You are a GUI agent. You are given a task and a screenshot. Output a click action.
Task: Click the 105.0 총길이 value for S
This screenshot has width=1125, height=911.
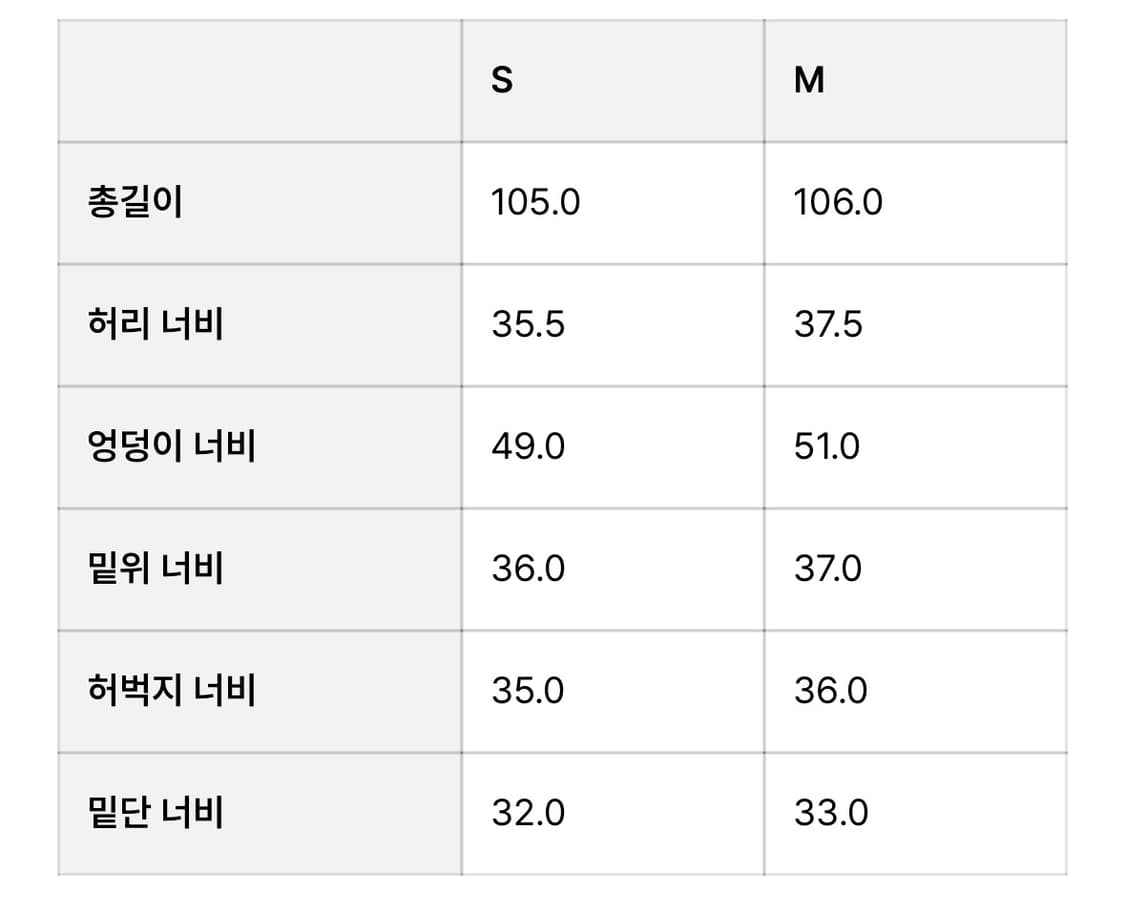point(535,203)
